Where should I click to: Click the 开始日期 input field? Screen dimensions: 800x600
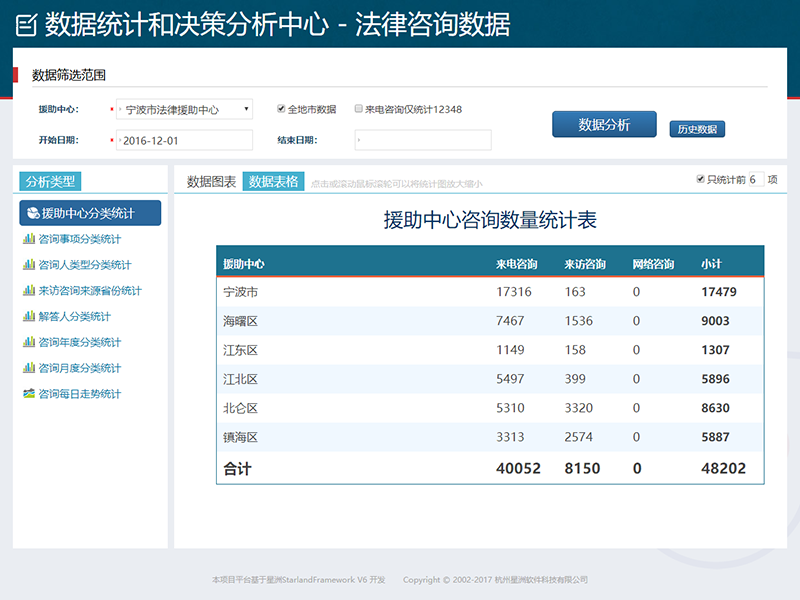click(184, 140)
